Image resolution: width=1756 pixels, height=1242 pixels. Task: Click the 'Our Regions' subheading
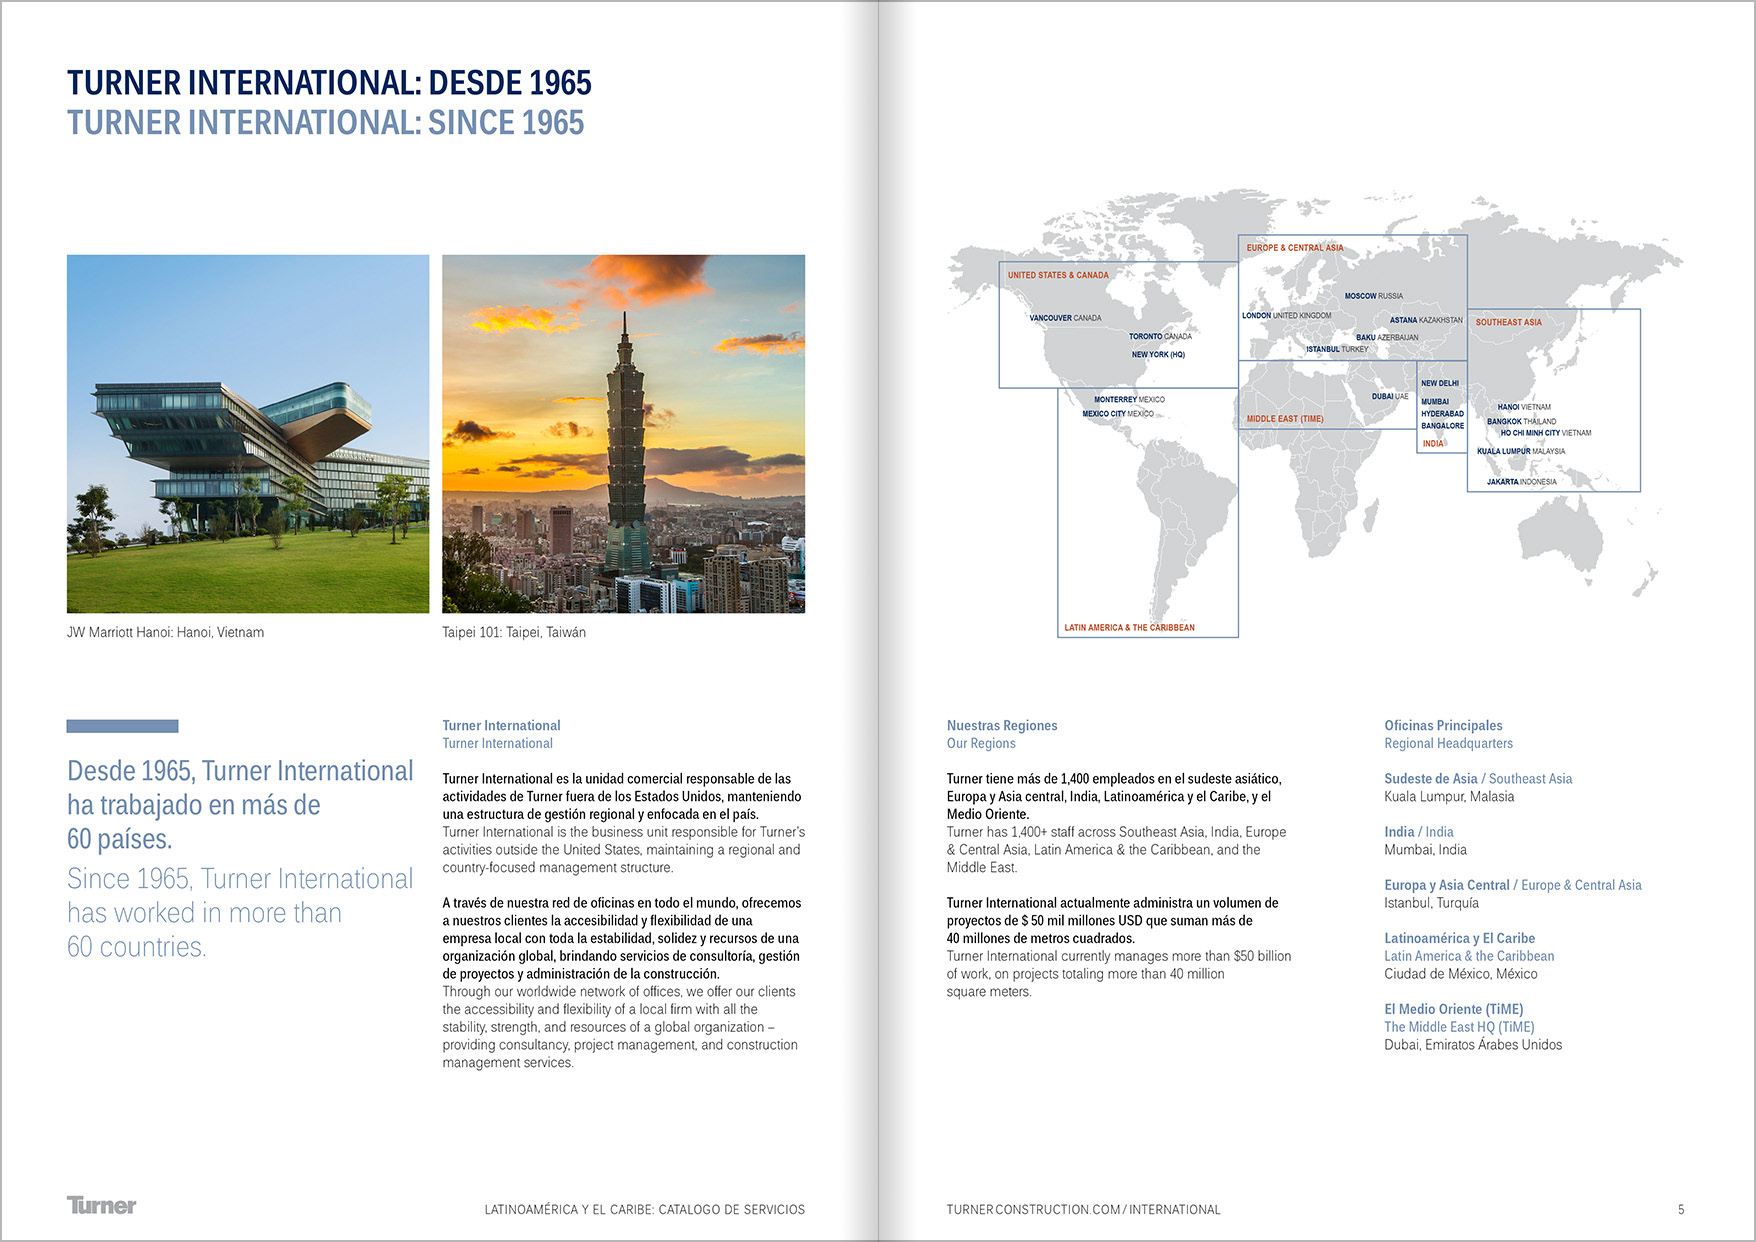pyautogui.click(x=981, y=743)
